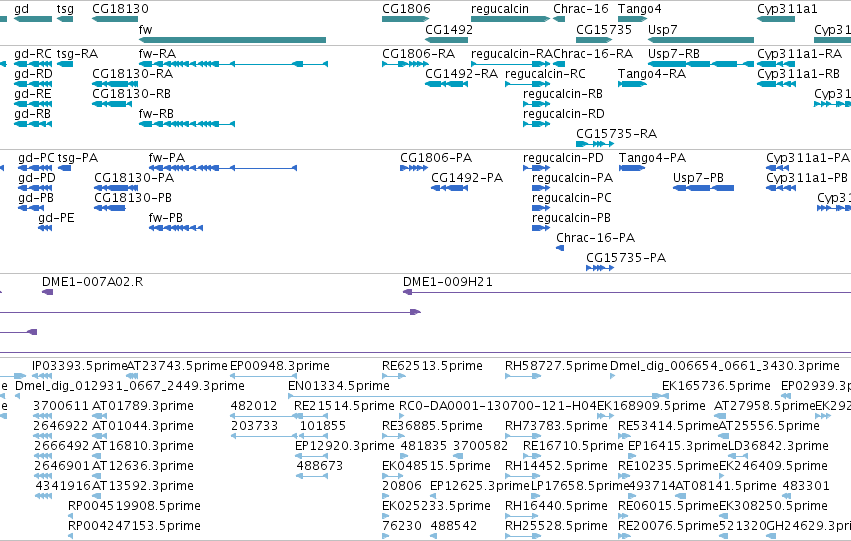Viewport: 851px width, 541px height.
Task: Click feature 3700611 label
Action: pos(59,406)
